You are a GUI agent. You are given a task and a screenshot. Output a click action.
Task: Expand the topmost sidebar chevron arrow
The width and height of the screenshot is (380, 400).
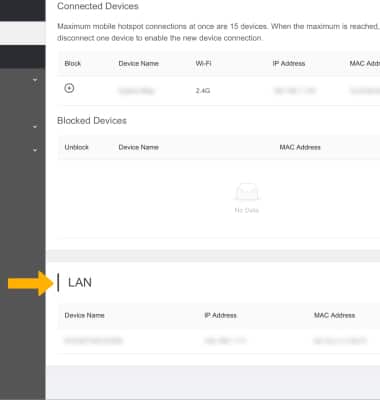point(35,80)
